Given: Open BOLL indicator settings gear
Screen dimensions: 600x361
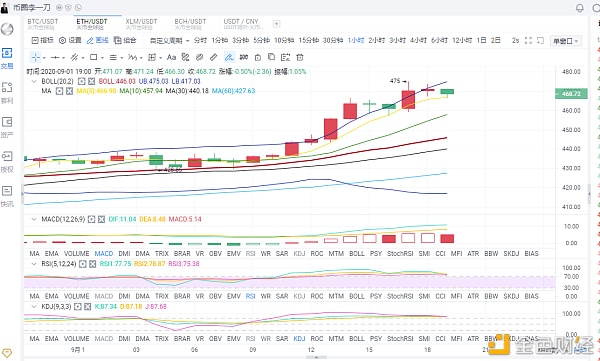Looking at the screenshot, I should (81, 81).
